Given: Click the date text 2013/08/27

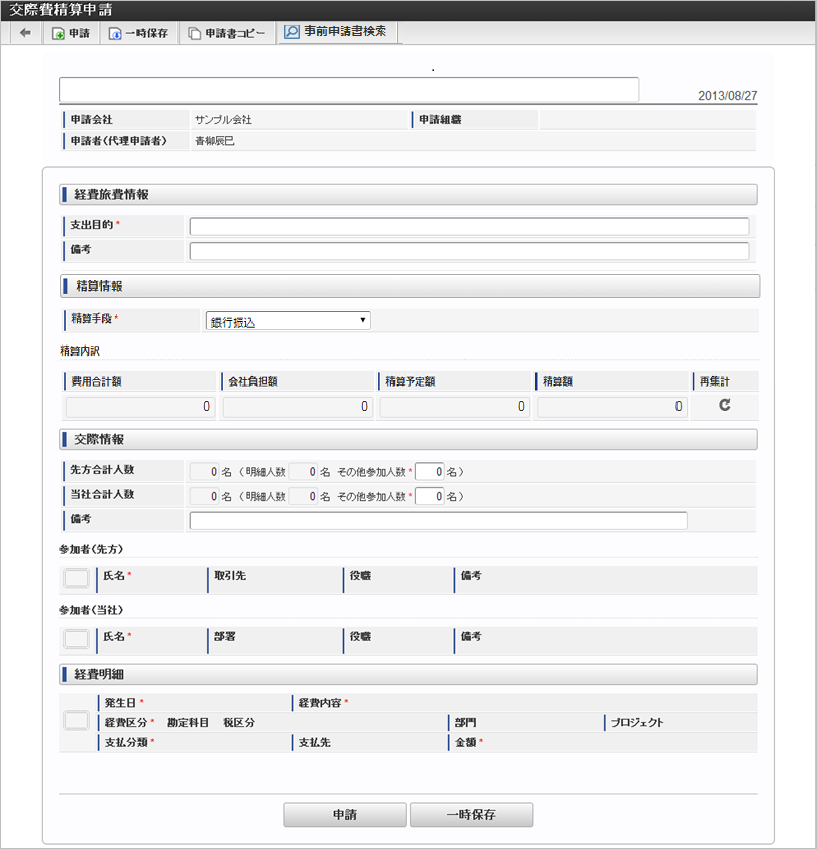Looking at the screenshot, I should click(x=727, y=96).
